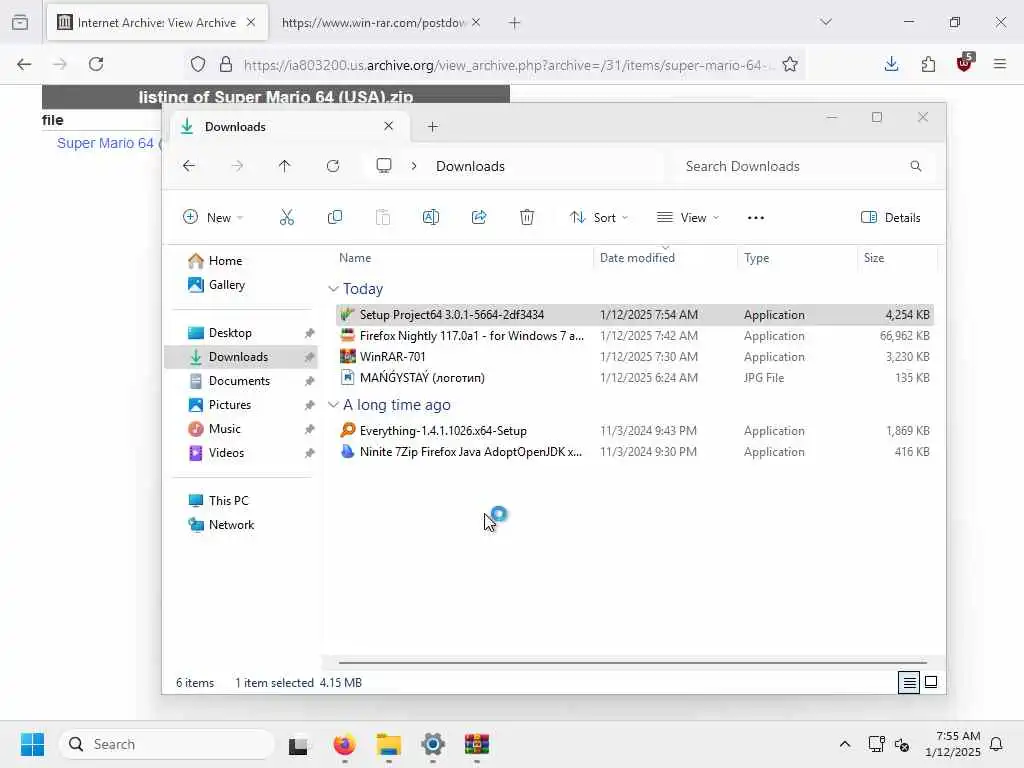The height and width of the screenshot is (768, 1024).
Task: Open Firefox downloads panel icon
Action: (891, 64)
